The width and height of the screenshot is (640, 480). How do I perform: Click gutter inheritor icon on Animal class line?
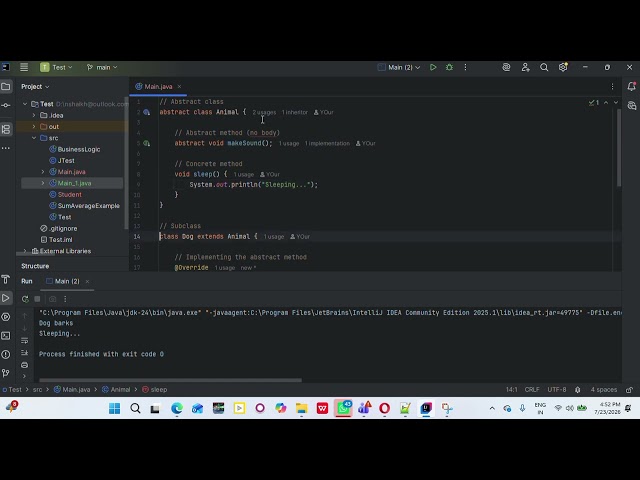tap(147, 112)
